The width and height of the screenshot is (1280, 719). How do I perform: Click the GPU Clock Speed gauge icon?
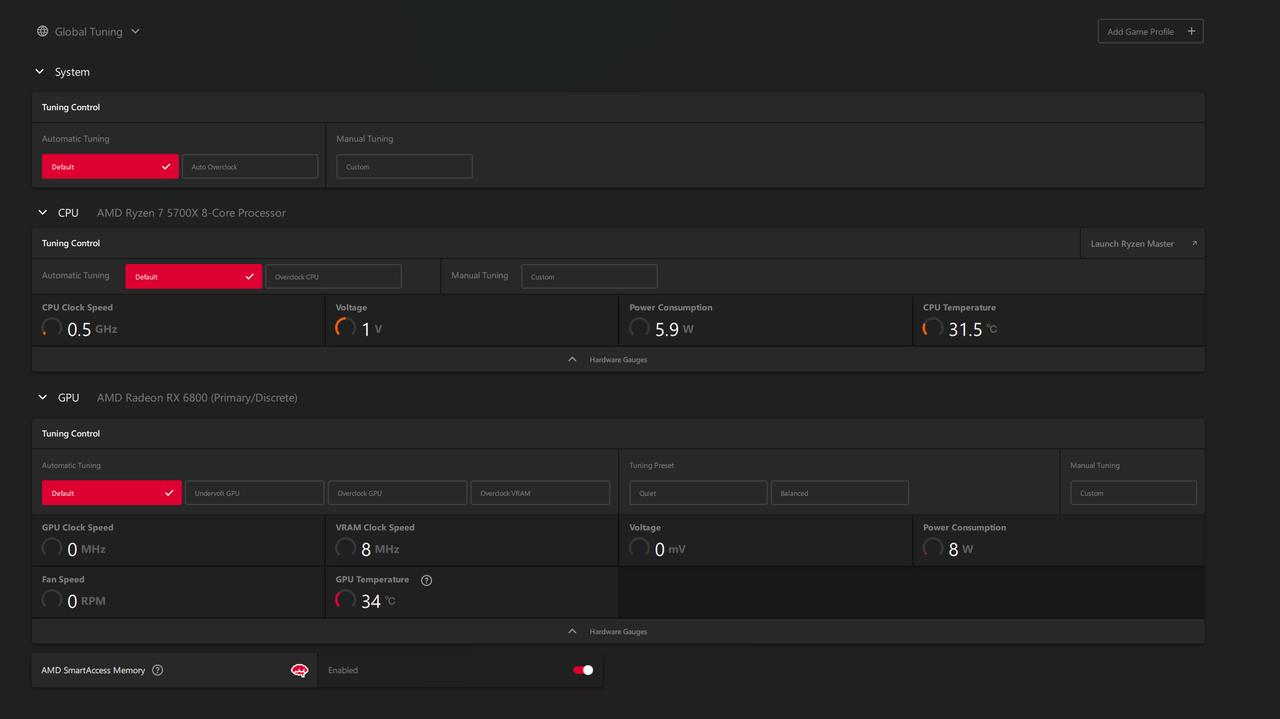pyautogui.click(x=52, y=548)
